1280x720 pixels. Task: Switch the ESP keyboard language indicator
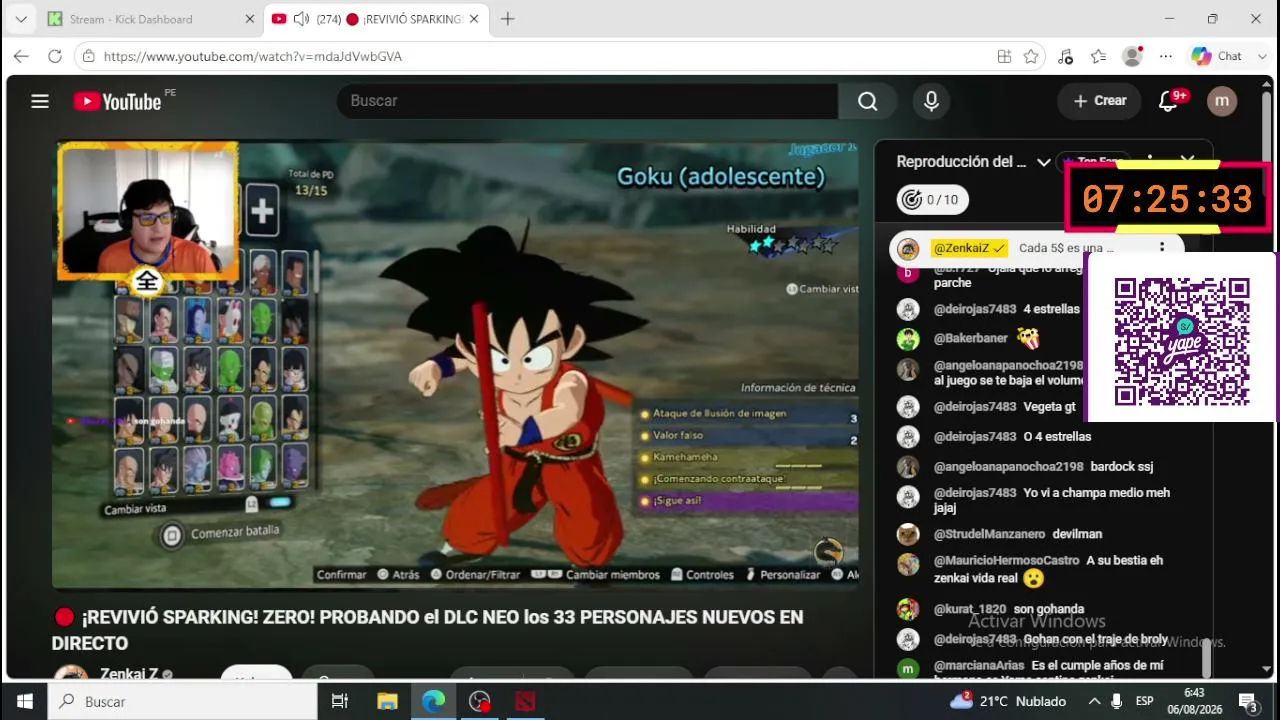click(1145, 701)
